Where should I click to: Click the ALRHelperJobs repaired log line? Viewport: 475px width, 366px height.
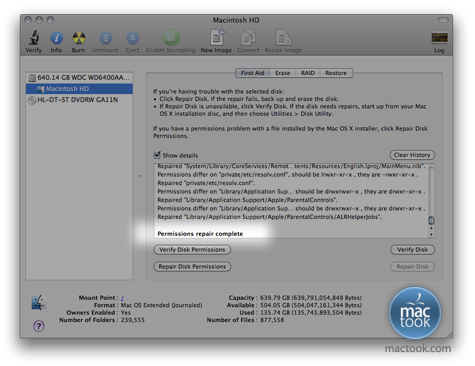pos(269,217)
